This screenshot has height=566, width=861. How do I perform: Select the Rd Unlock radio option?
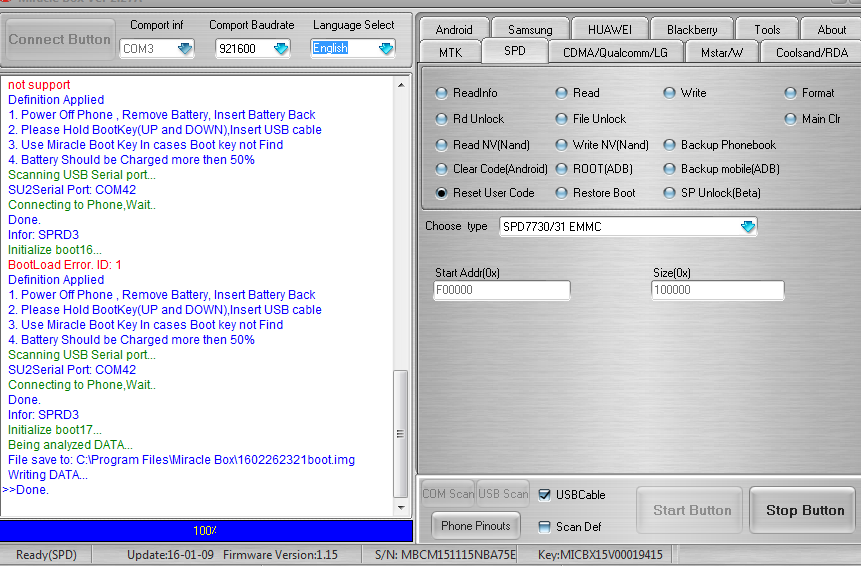pos(441,119)
